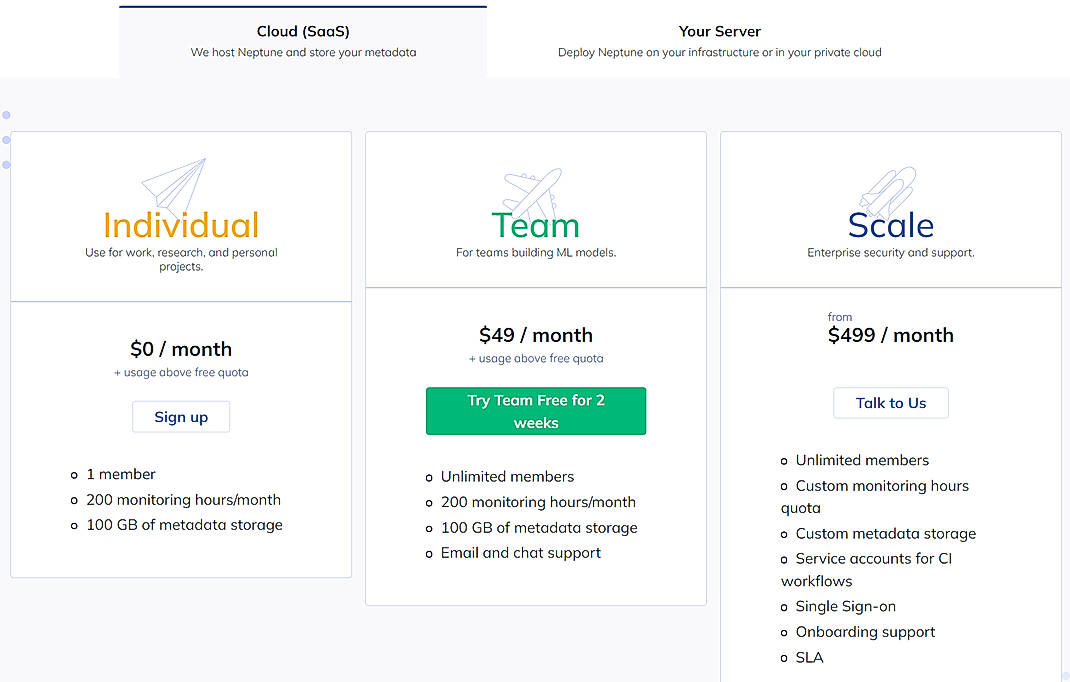Click the $49 / month price text
1070x682 pixels.
coord(536,334)
